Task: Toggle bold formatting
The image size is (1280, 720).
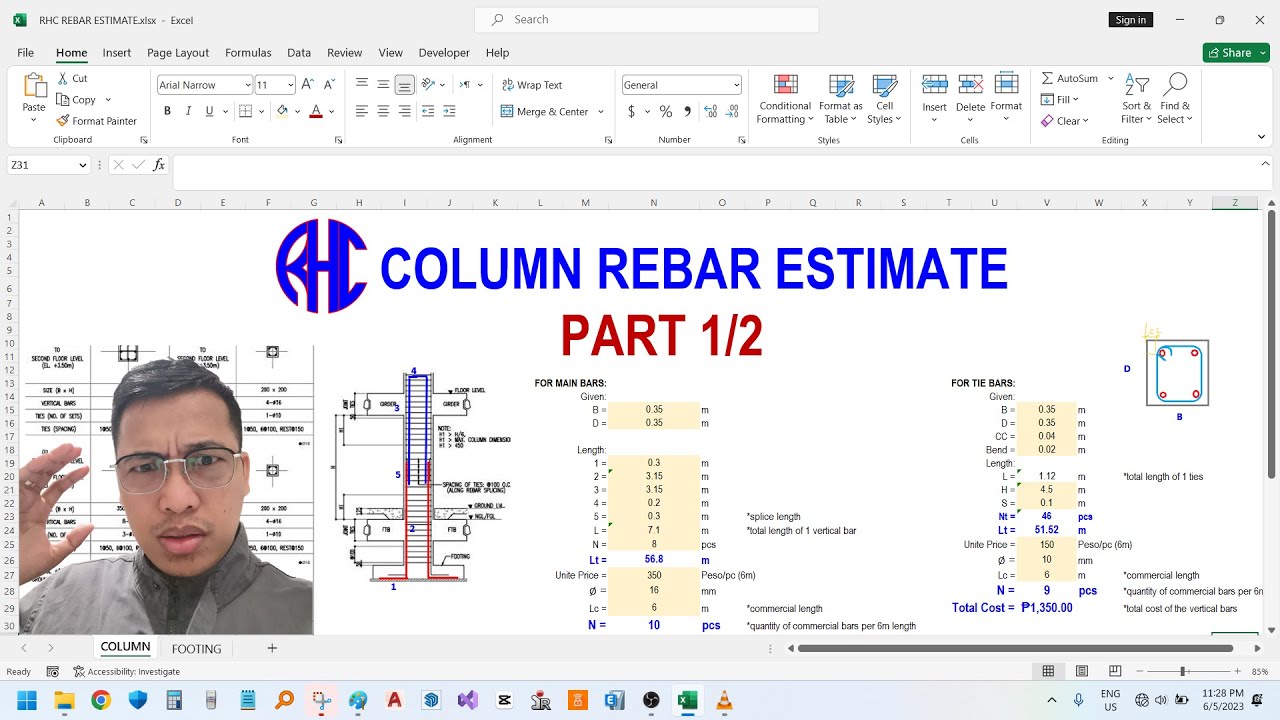Action: [167, 111]
